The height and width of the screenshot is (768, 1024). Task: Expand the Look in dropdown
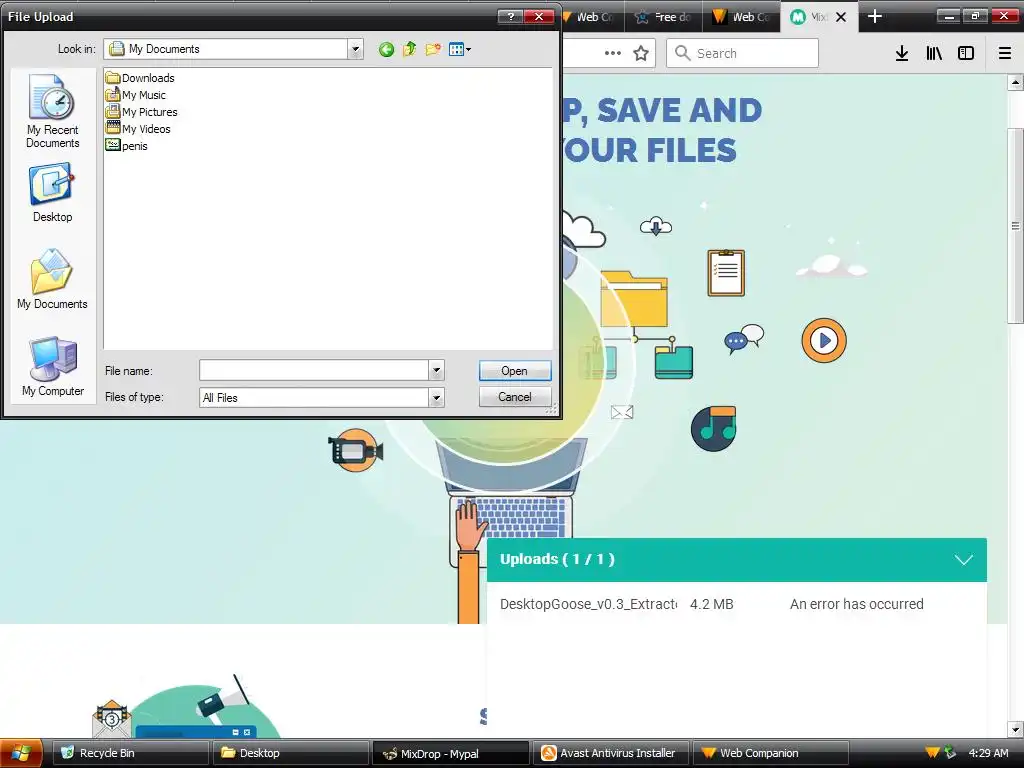tap(355, 49)
